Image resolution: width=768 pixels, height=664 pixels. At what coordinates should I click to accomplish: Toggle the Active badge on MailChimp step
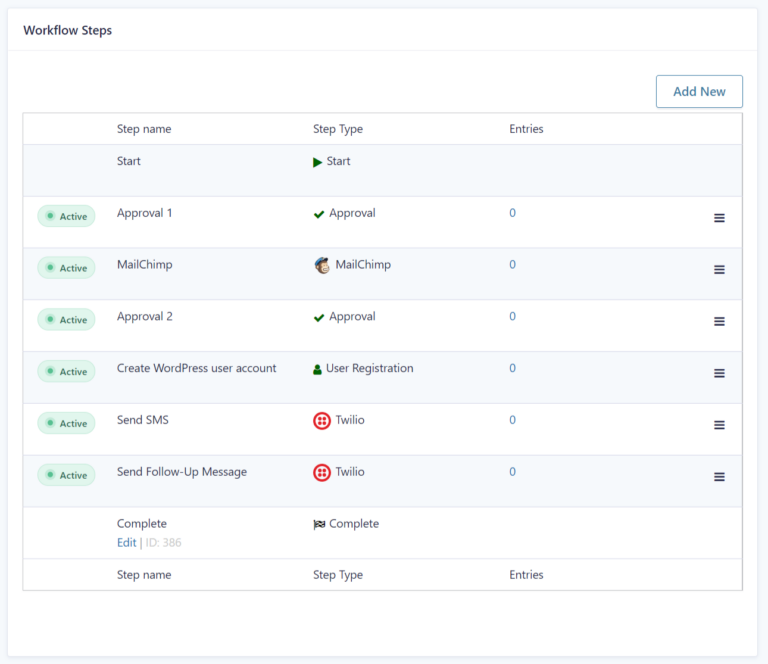coord(66,268)
